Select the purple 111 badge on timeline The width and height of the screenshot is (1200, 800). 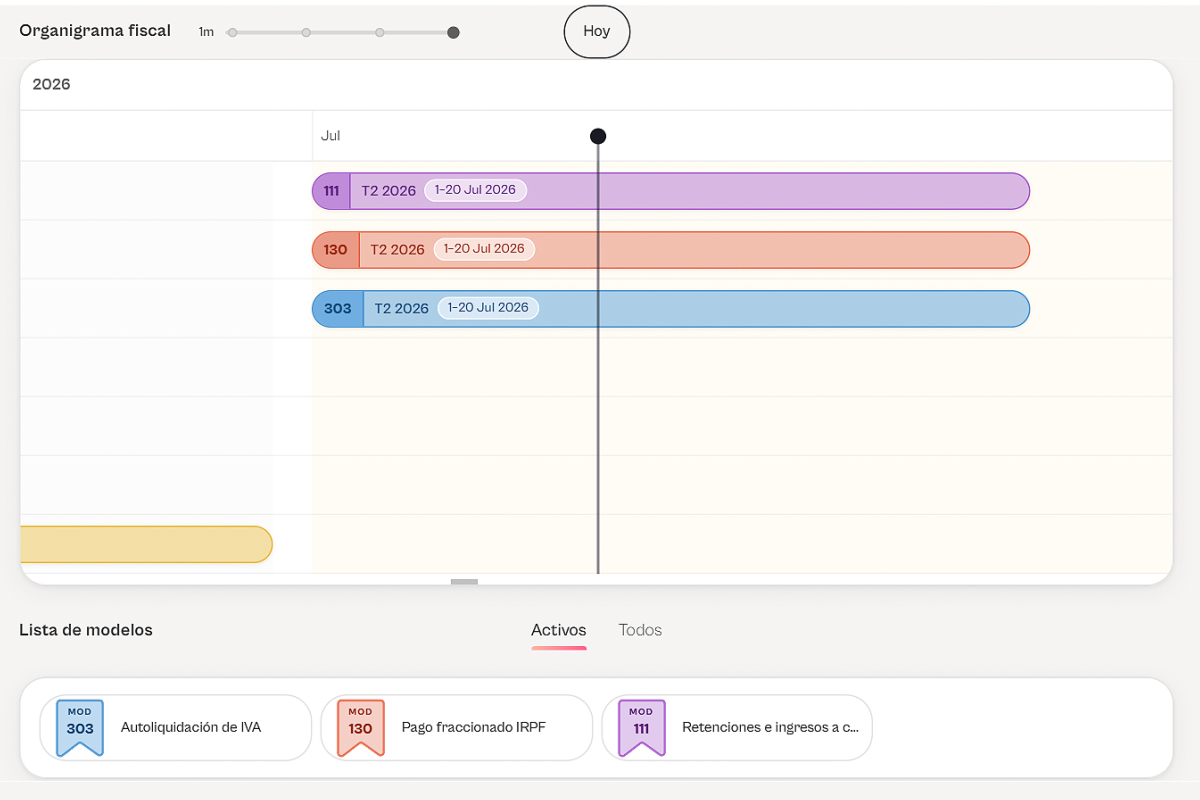click(x=331, y=191)
